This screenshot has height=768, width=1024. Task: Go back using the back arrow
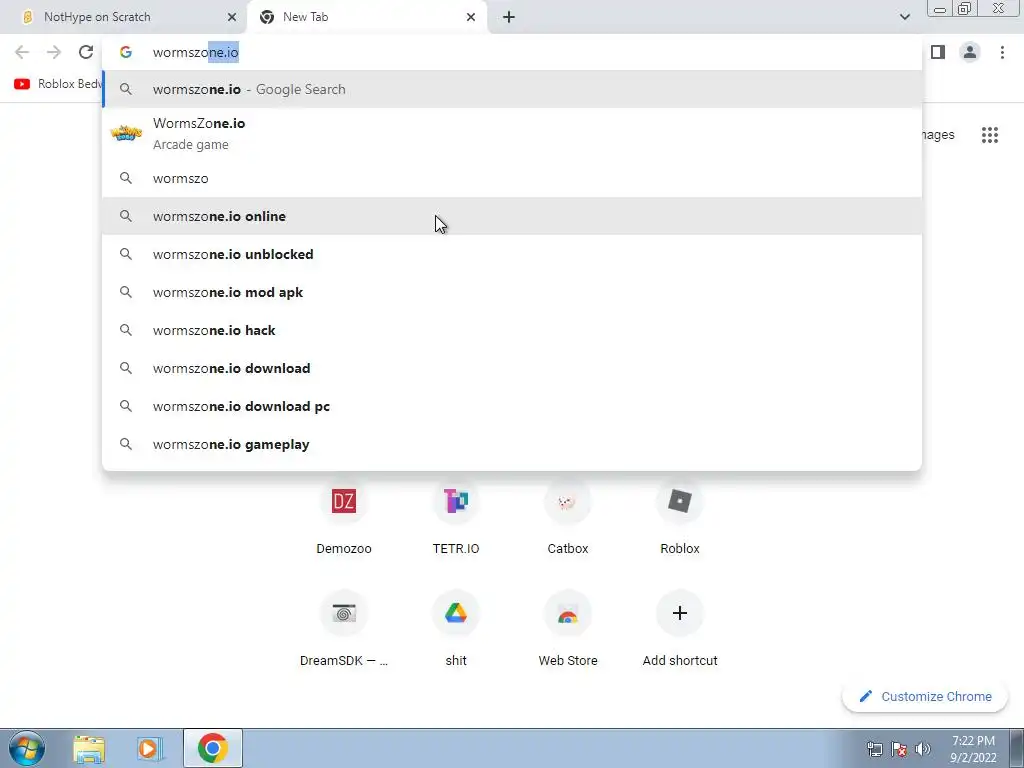click(22, 52)
